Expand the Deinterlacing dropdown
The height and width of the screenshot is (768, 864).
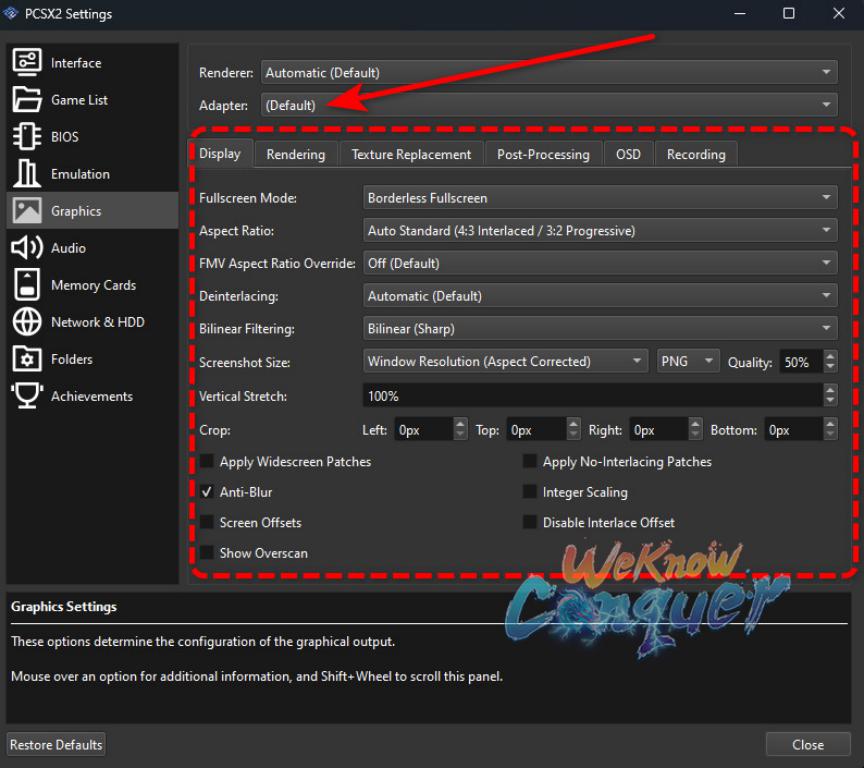[600, 296]
